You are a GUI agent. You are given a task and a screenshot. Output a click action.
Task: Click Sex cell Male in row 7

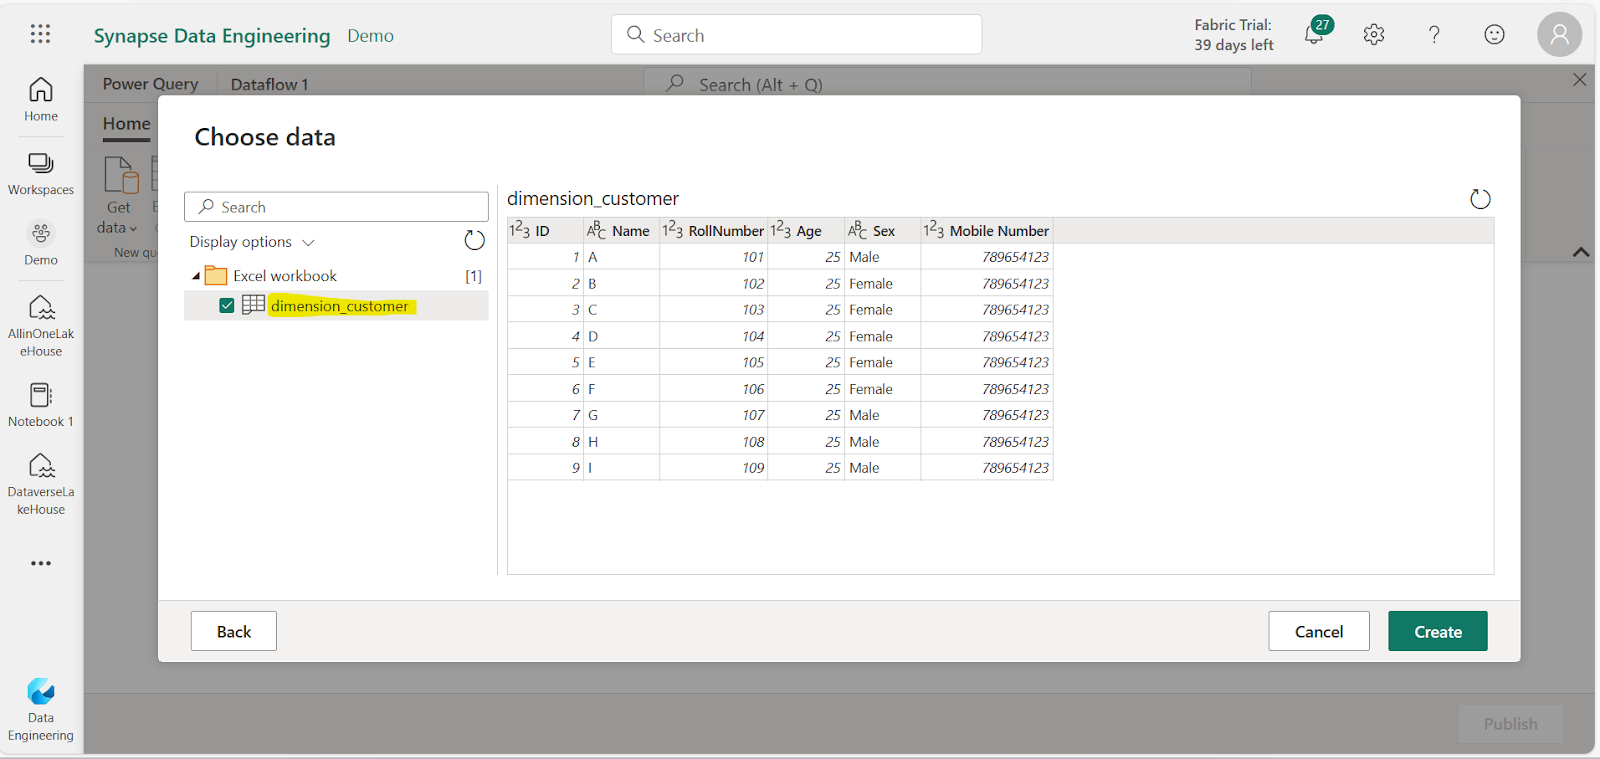click(x=883, y=415)
